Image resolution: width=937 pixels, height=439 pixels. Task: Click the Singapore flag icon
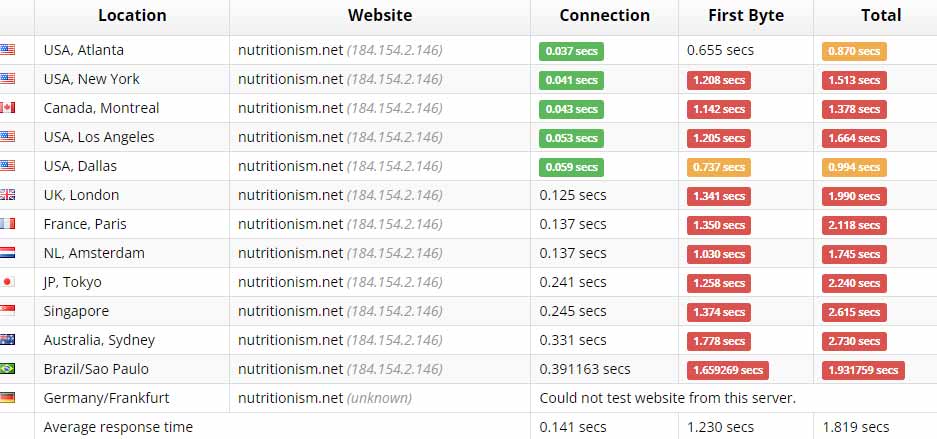[8, 311]
